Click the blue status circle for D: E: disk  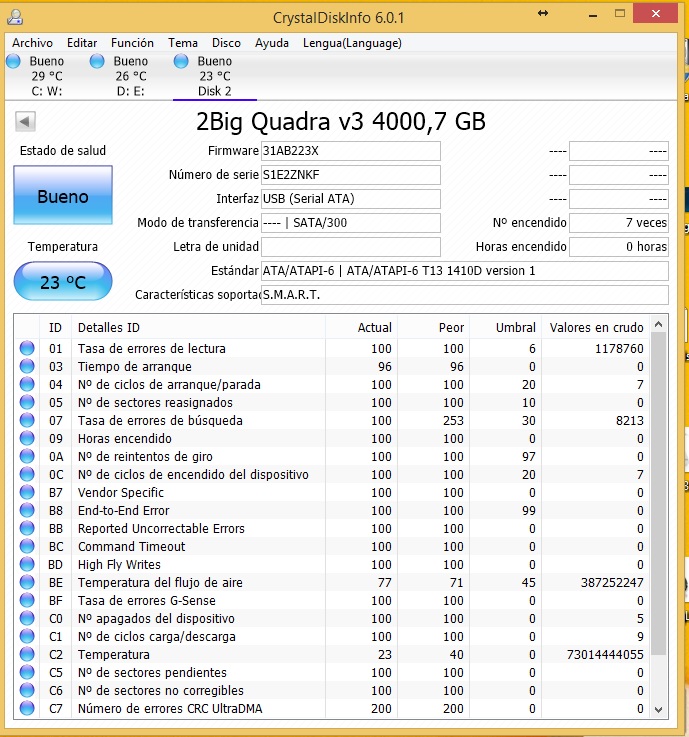tap(97, 61)
